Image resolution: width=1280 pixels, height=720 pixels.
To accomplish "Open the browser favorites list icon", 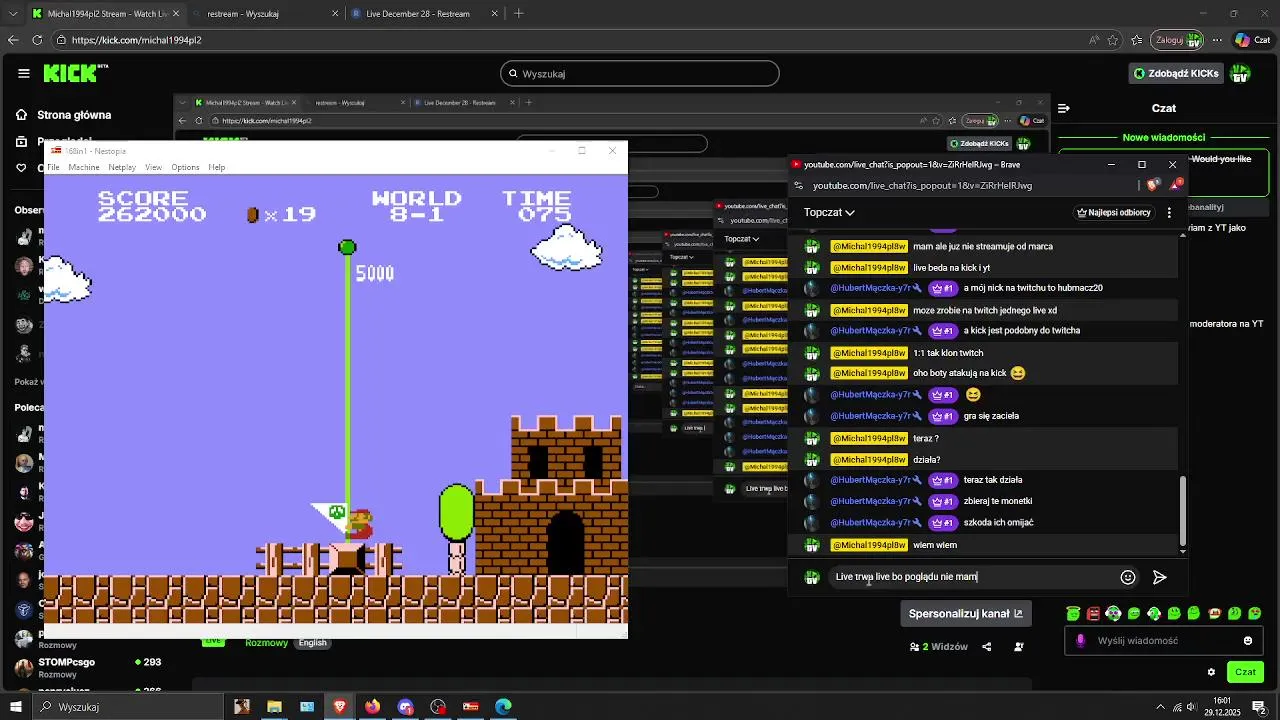I will click(x=1137, y=40).
